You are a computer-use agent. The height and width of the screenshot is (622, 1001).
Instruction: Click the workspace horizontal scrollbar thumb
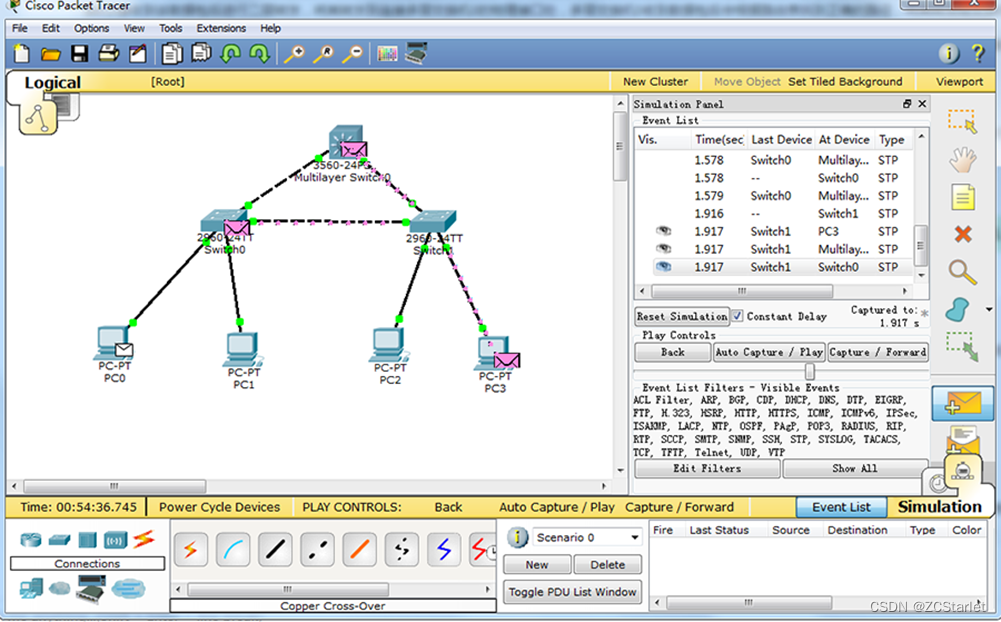tap(115, 486)
